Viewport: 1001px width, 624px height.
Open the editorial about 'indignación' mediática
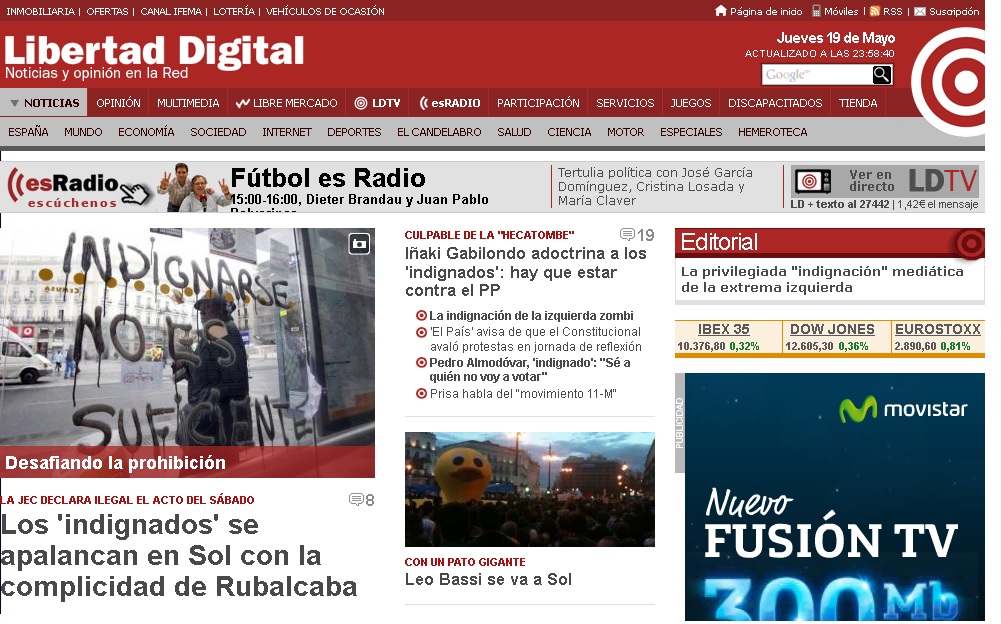822,279
